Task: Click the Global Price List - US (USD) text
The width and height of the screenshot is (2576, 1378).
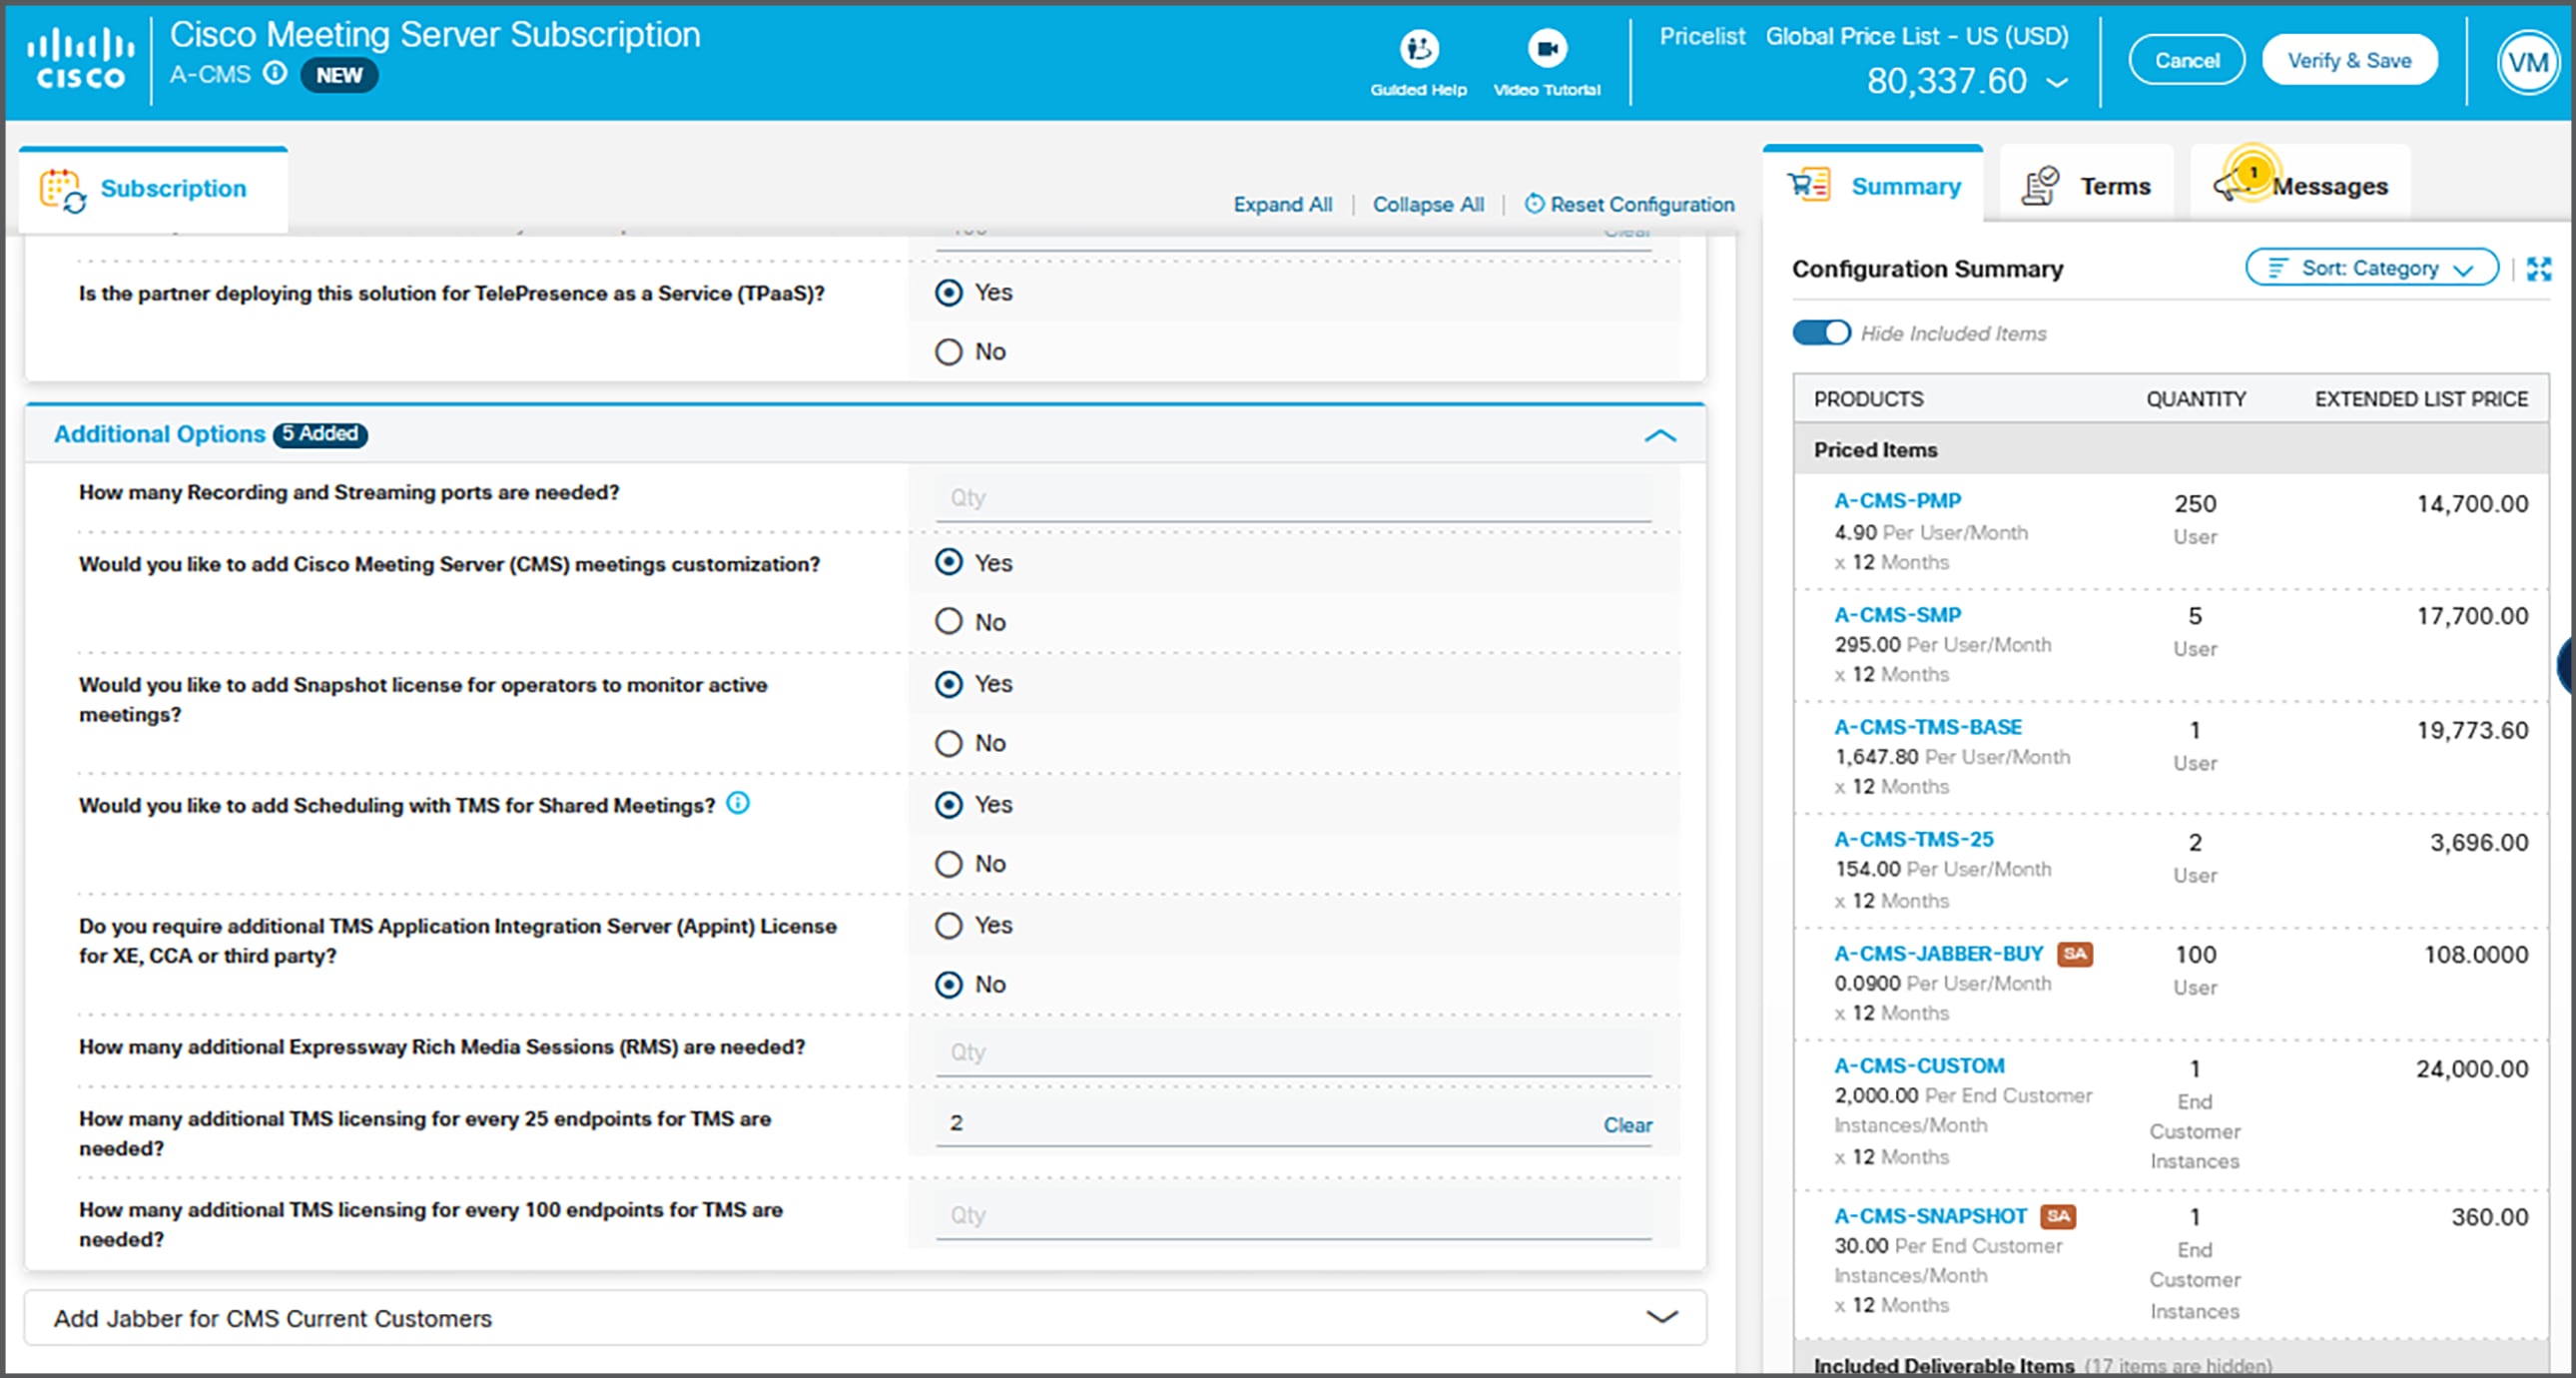Action: coord(1916,36)
